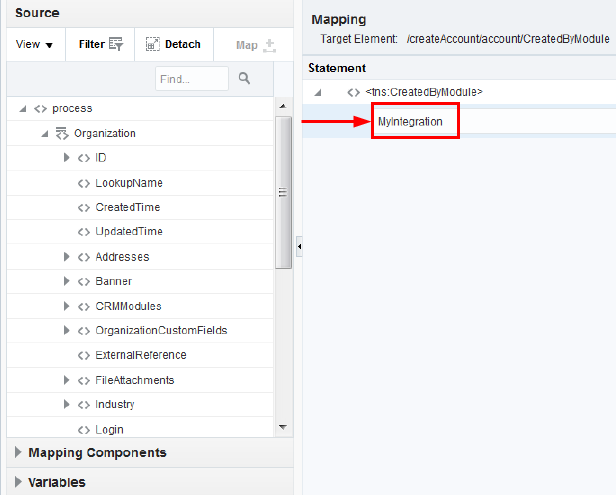Click the Filter button
Image resolution: width=616 pixels, height=495 pixels.
(x=101, y=44)
